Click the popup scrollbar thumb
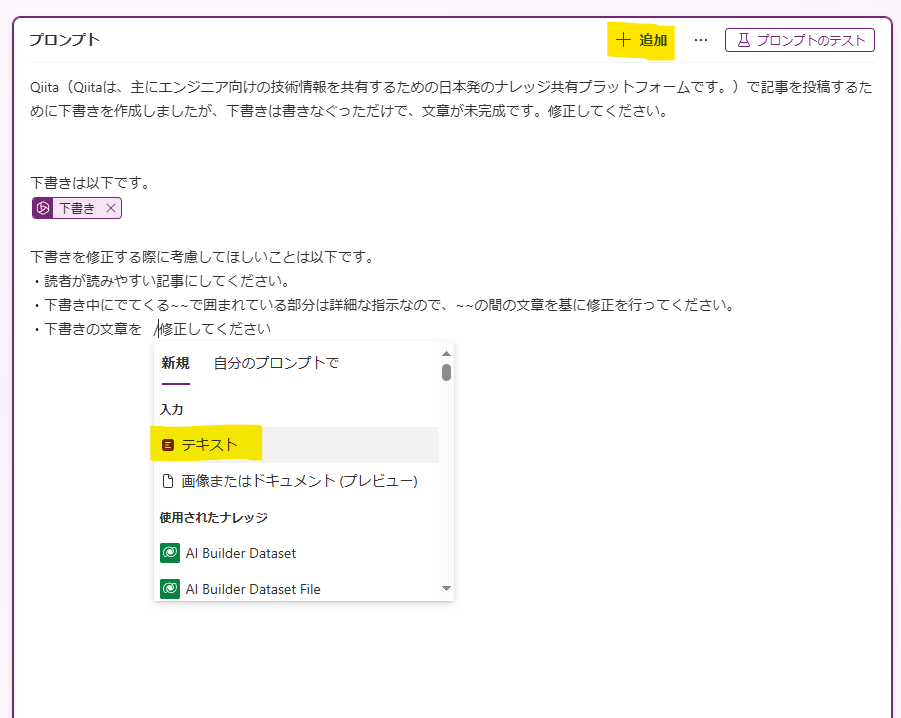 coord(446,372)
